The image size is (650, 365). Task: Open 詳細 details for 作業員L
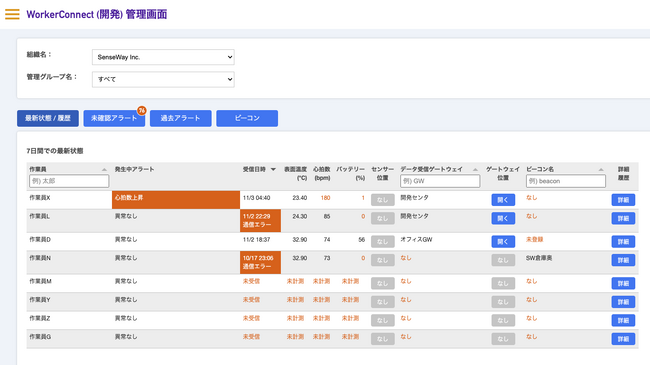[623, 219]
